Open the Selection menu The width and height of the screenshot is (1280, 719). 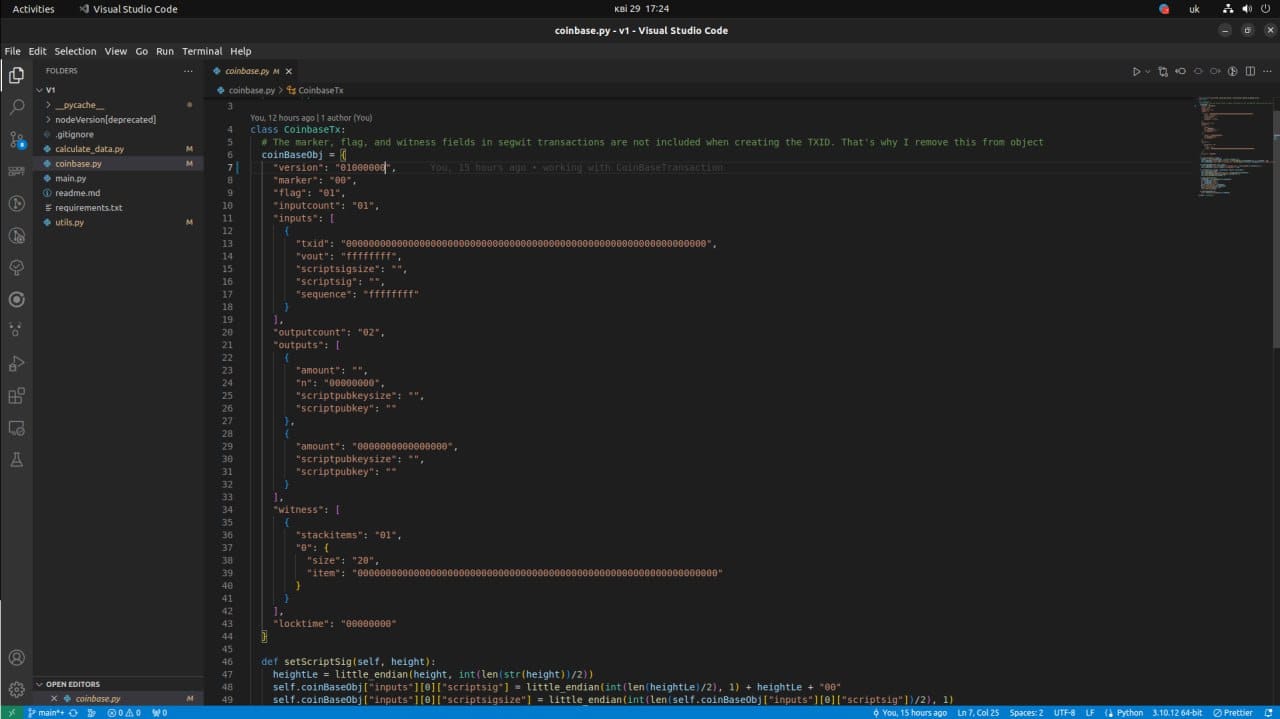click(x=75, y=51)
